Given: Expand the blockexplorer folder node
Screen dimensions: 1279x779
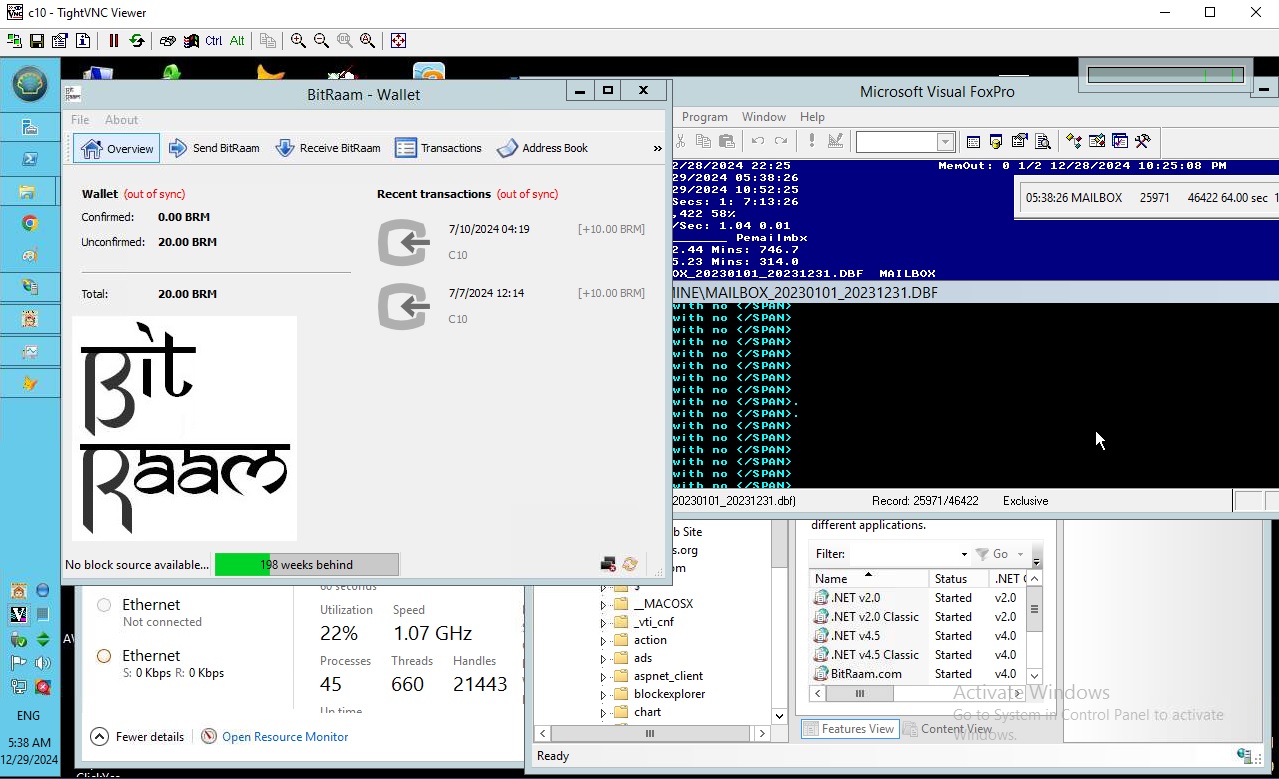Looking at the screenshot, I should 603,694.
